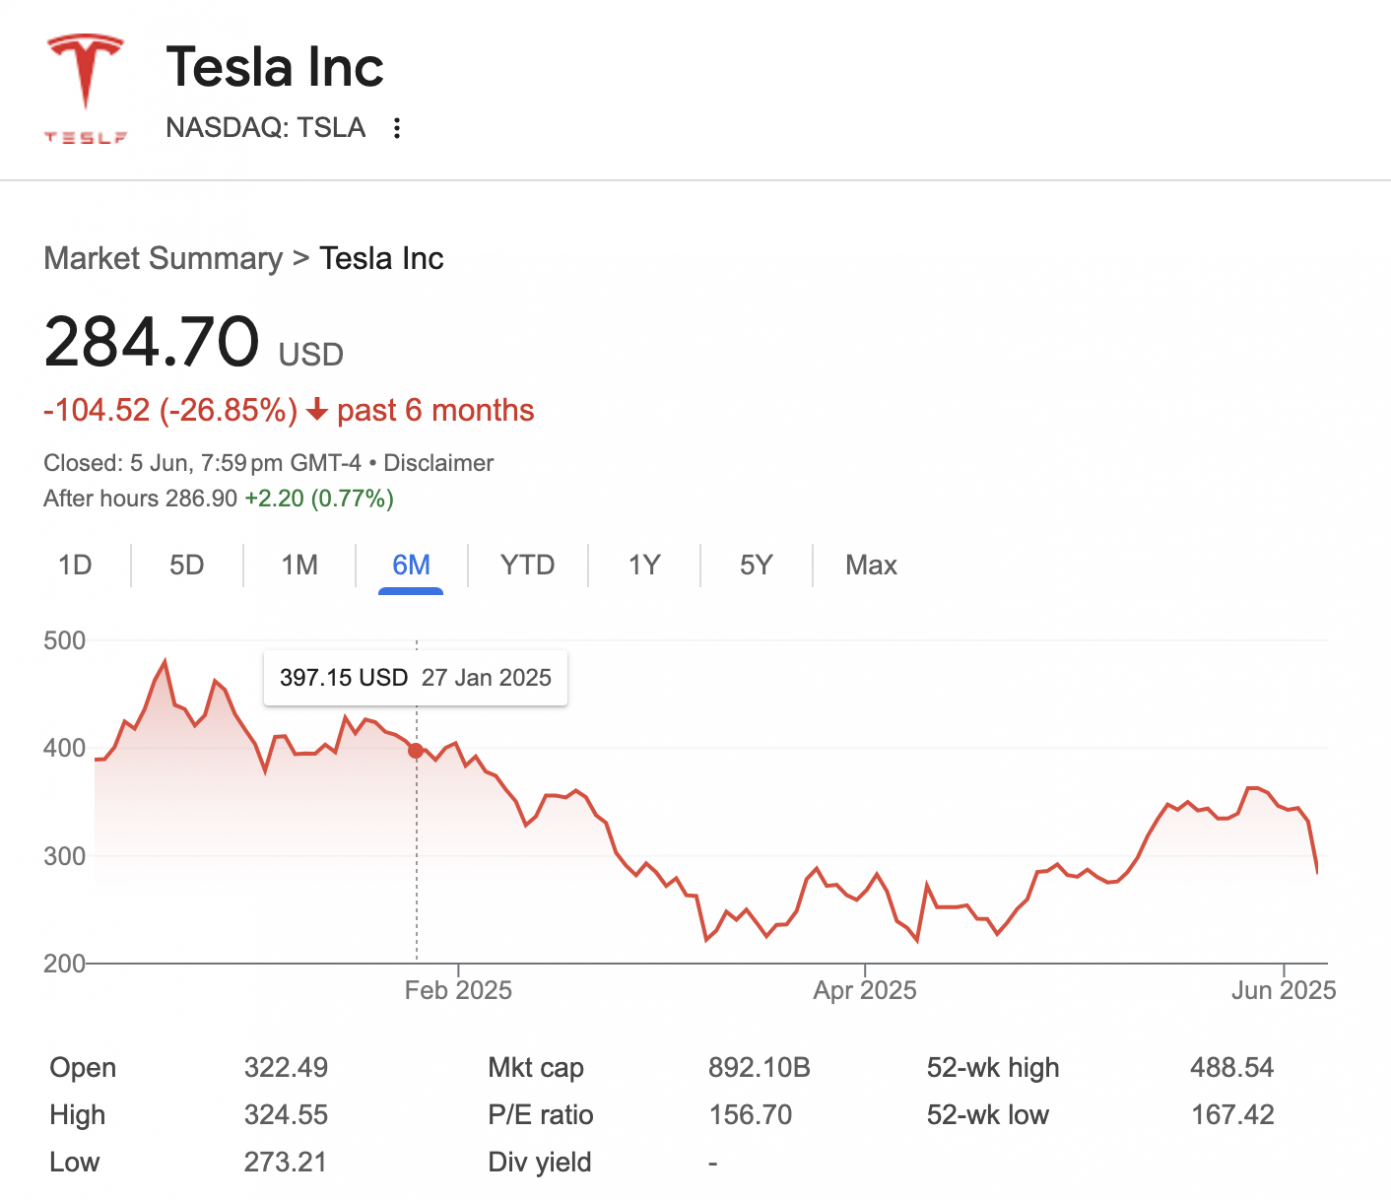Select the 5D time range tab
This screenshot has width=1391, height=1200.
click(187, 565)
